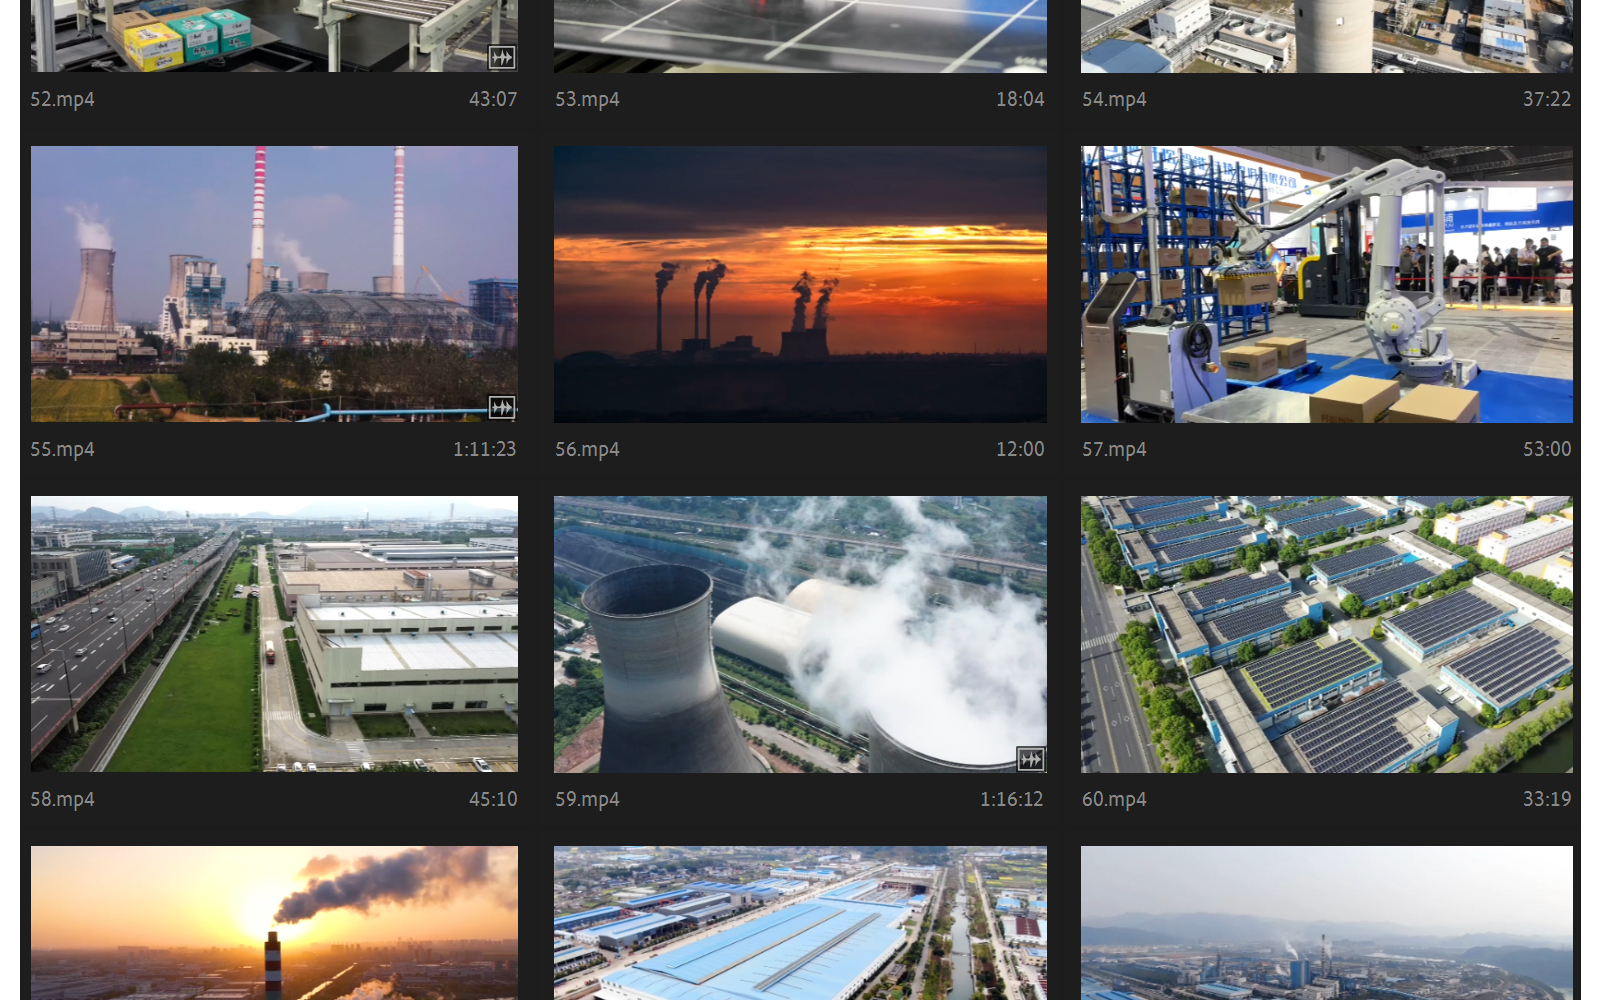The height and width of the screenshot is (1000, 1600).
Task: Select the 55.mp4 power plant thumbnail
Action: (274, 284)
